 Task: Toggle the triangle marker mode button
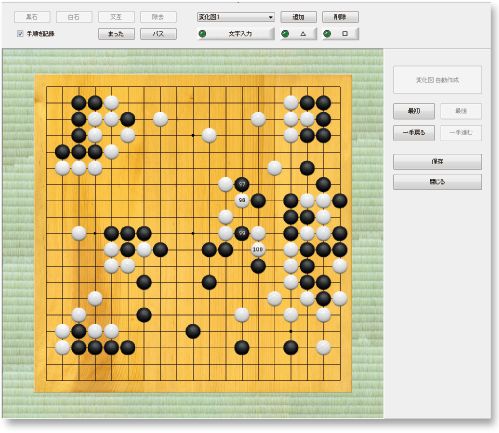[x=298, y=34]
